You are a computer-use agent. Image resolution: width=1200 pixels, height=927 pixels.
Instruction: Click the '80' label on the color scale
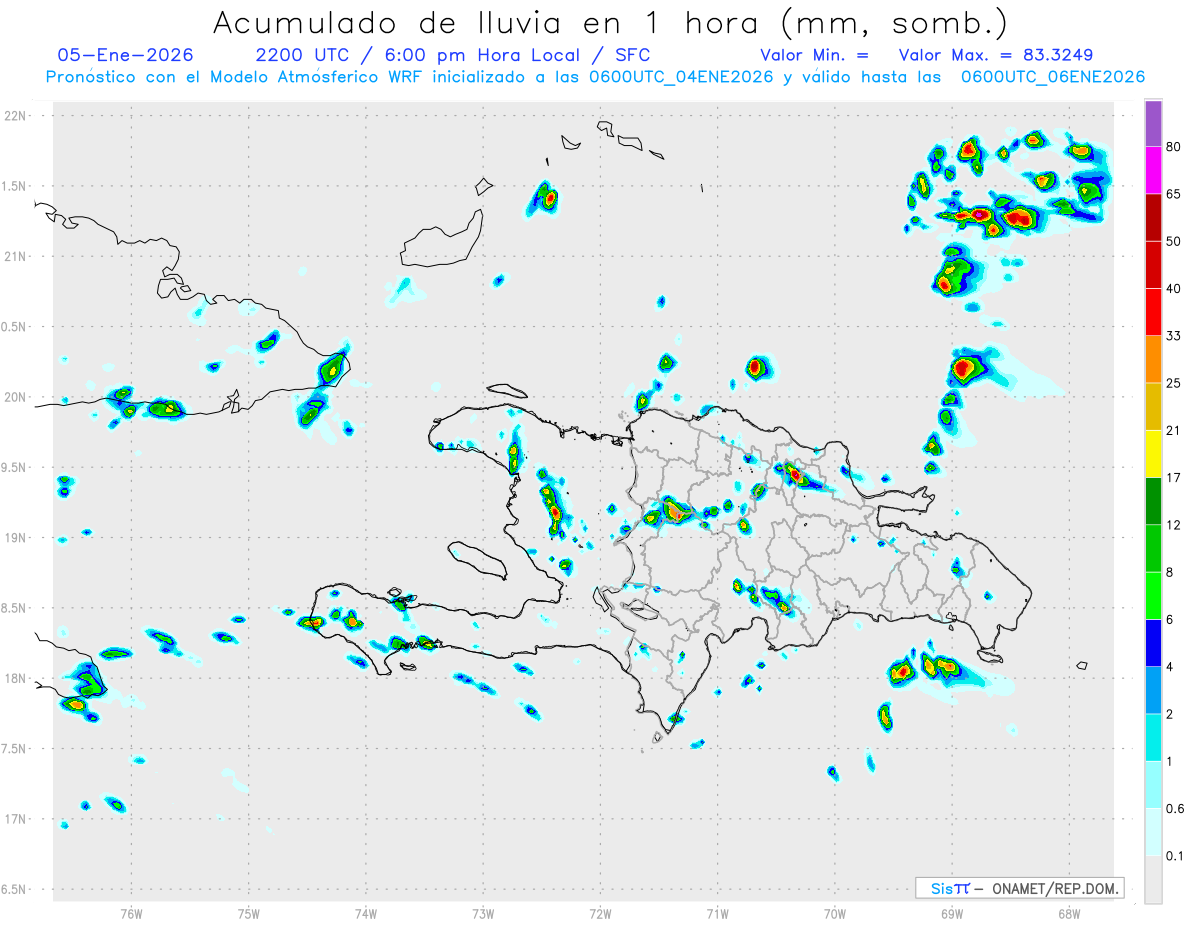point(1174,147)
